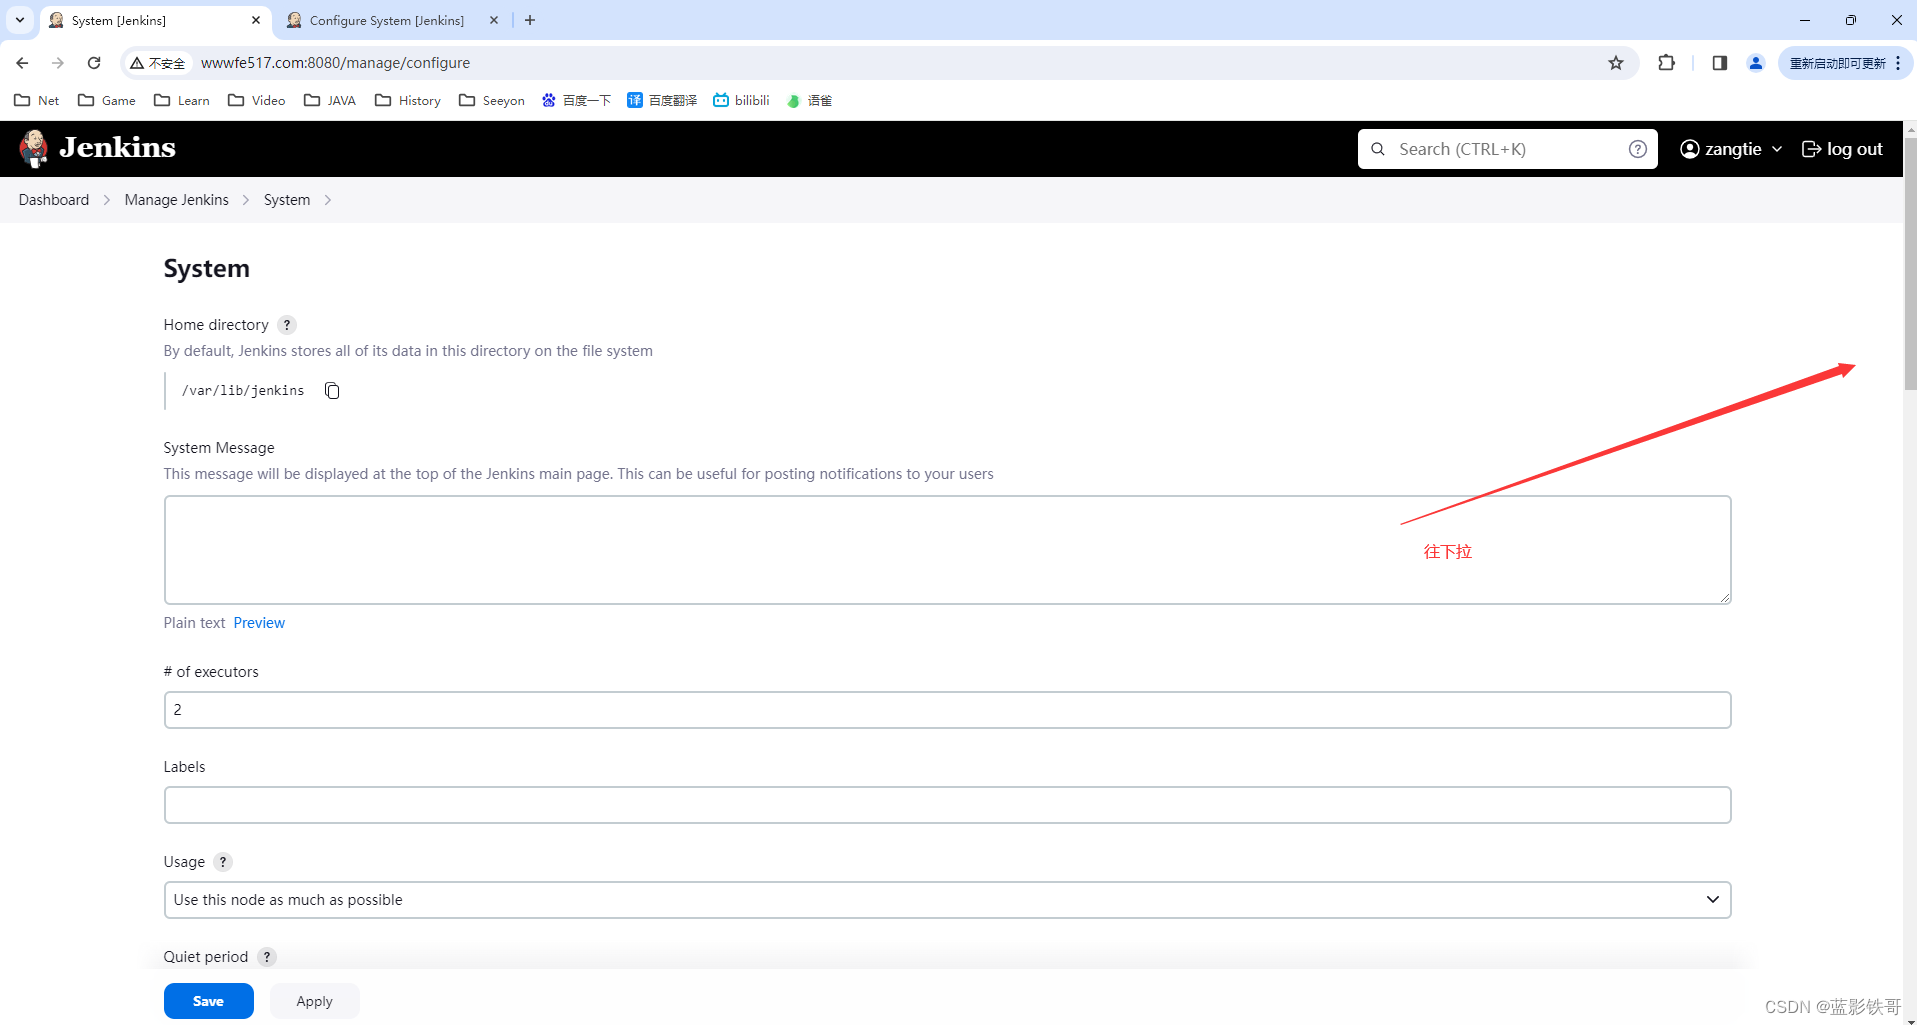Open the zangtie user profile
Screen dimensions: 1917x1025
pos(1721,149)
